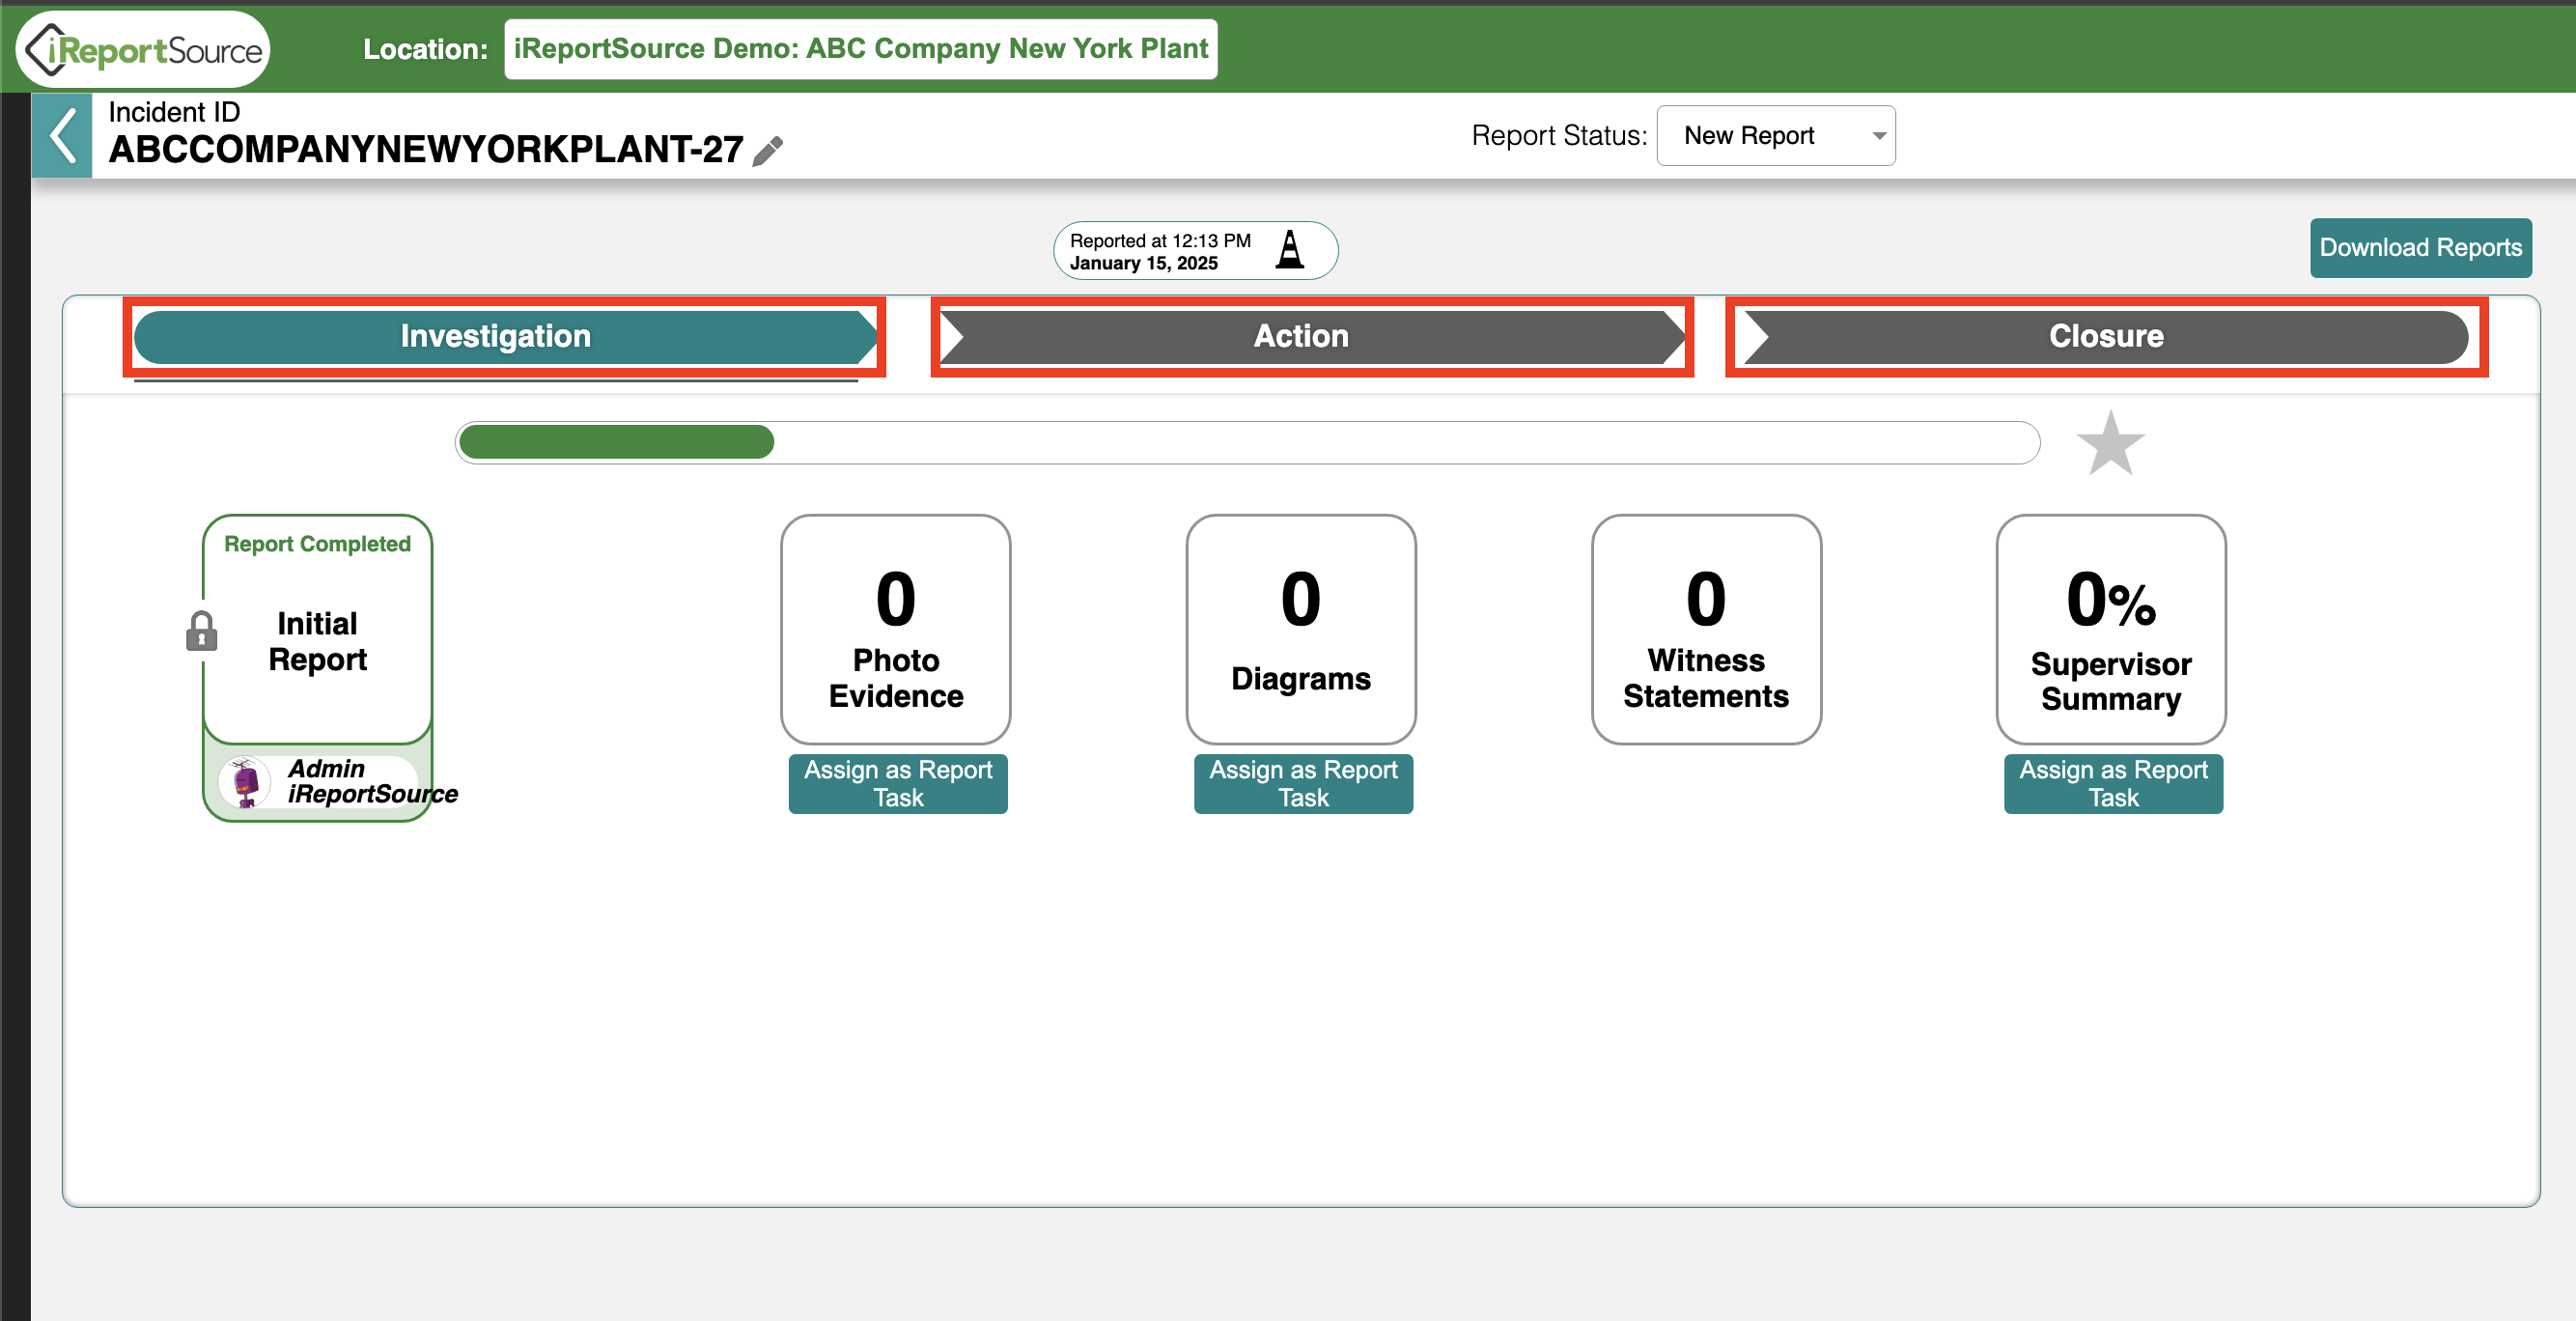Click the iReportSource logo
The image size is (2576, 1321).
pyautogui.click(x=144, y=49)
